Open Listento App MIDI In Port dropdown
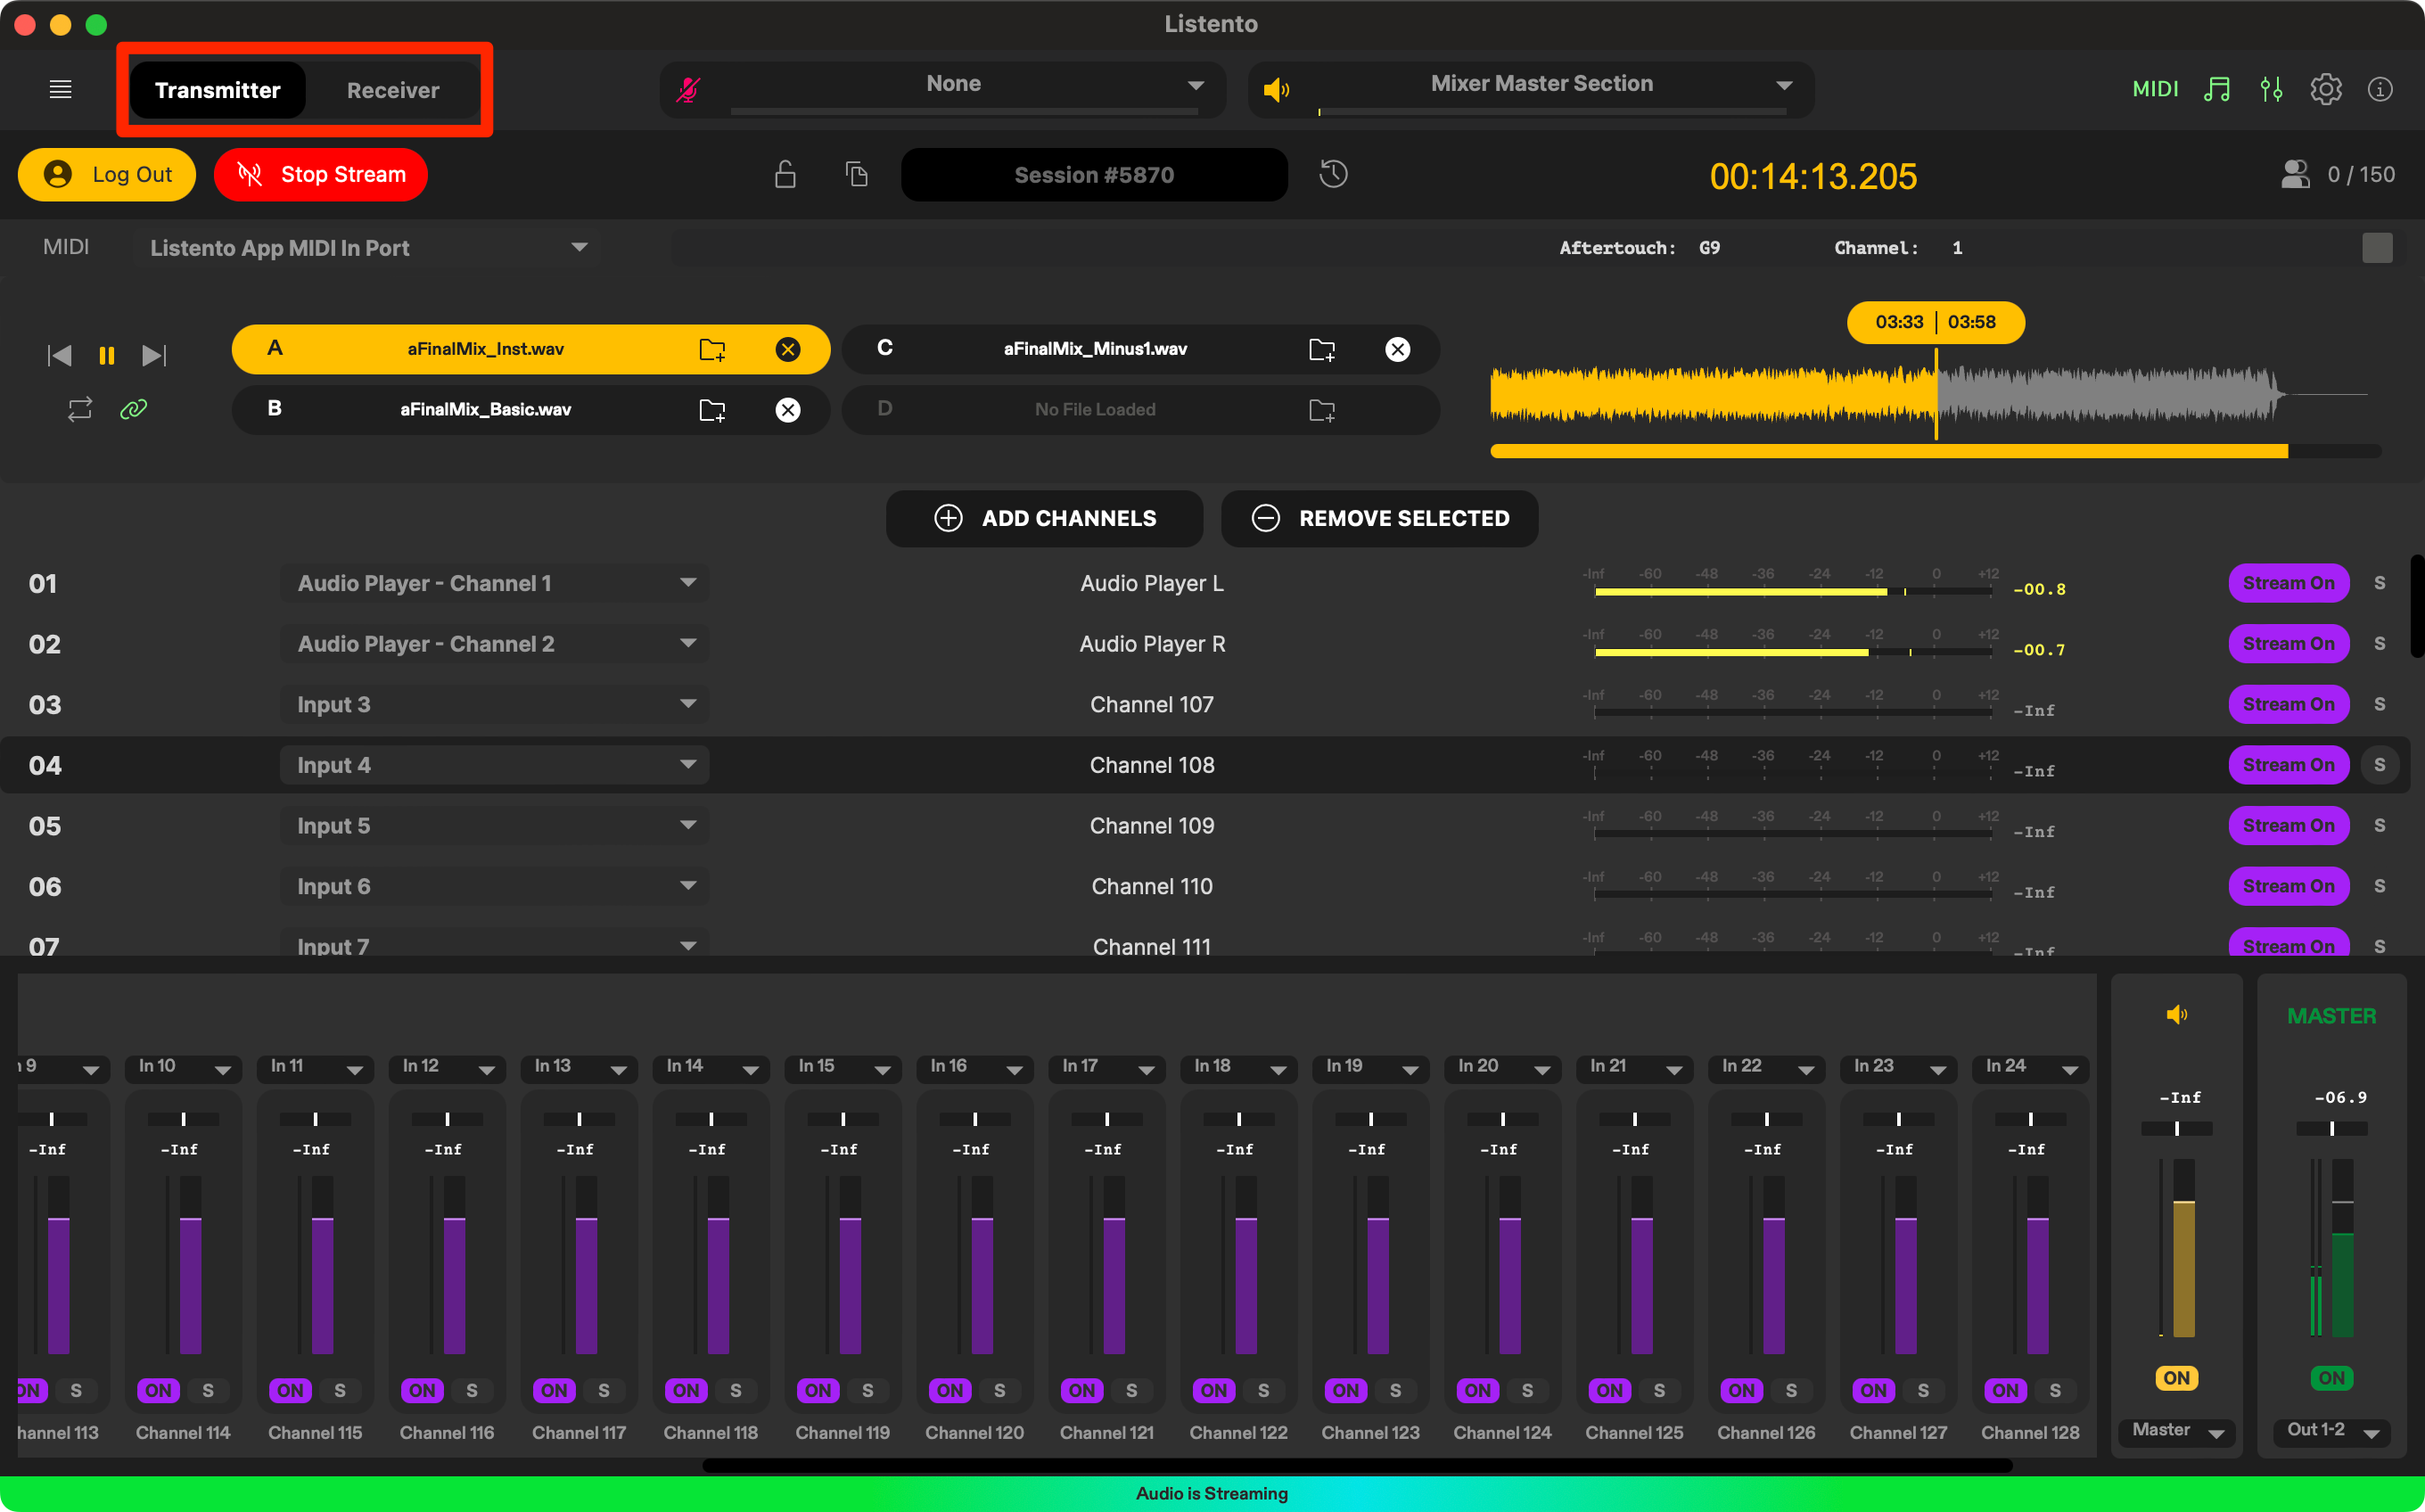Image resolution: width=2425 pixels, height=1512 pixels. point(369,248)
